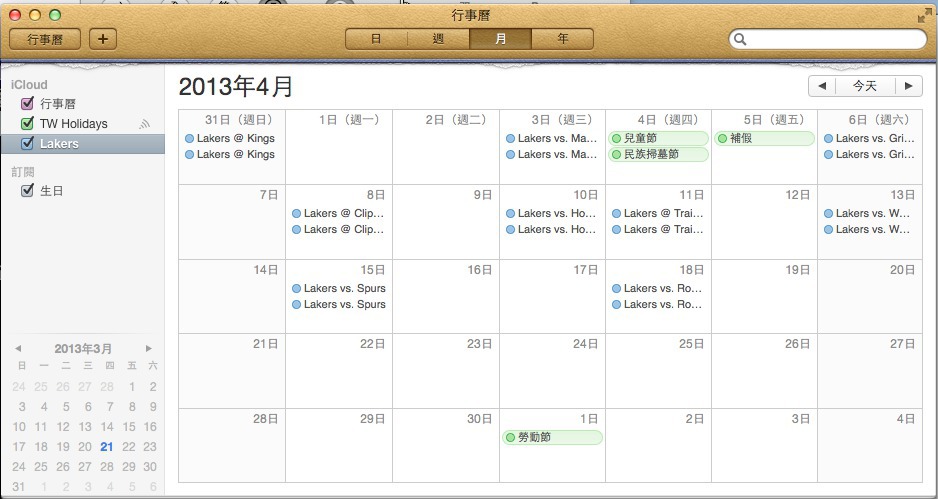This screenshot has width=938, height=499.
Task: Open first Lakers vs. Spurs event
Action: (x=339, y=288)
